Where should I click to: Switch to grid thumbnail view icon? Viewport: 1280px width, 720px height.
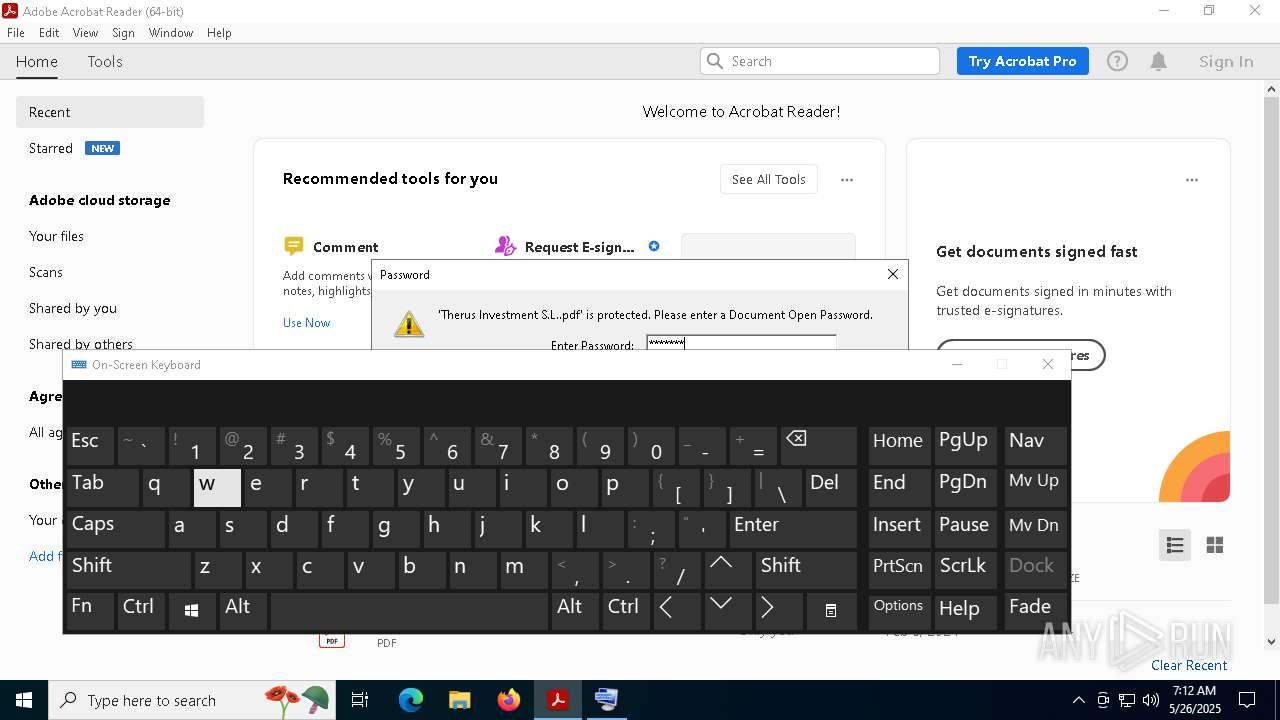coord(1215,545)
